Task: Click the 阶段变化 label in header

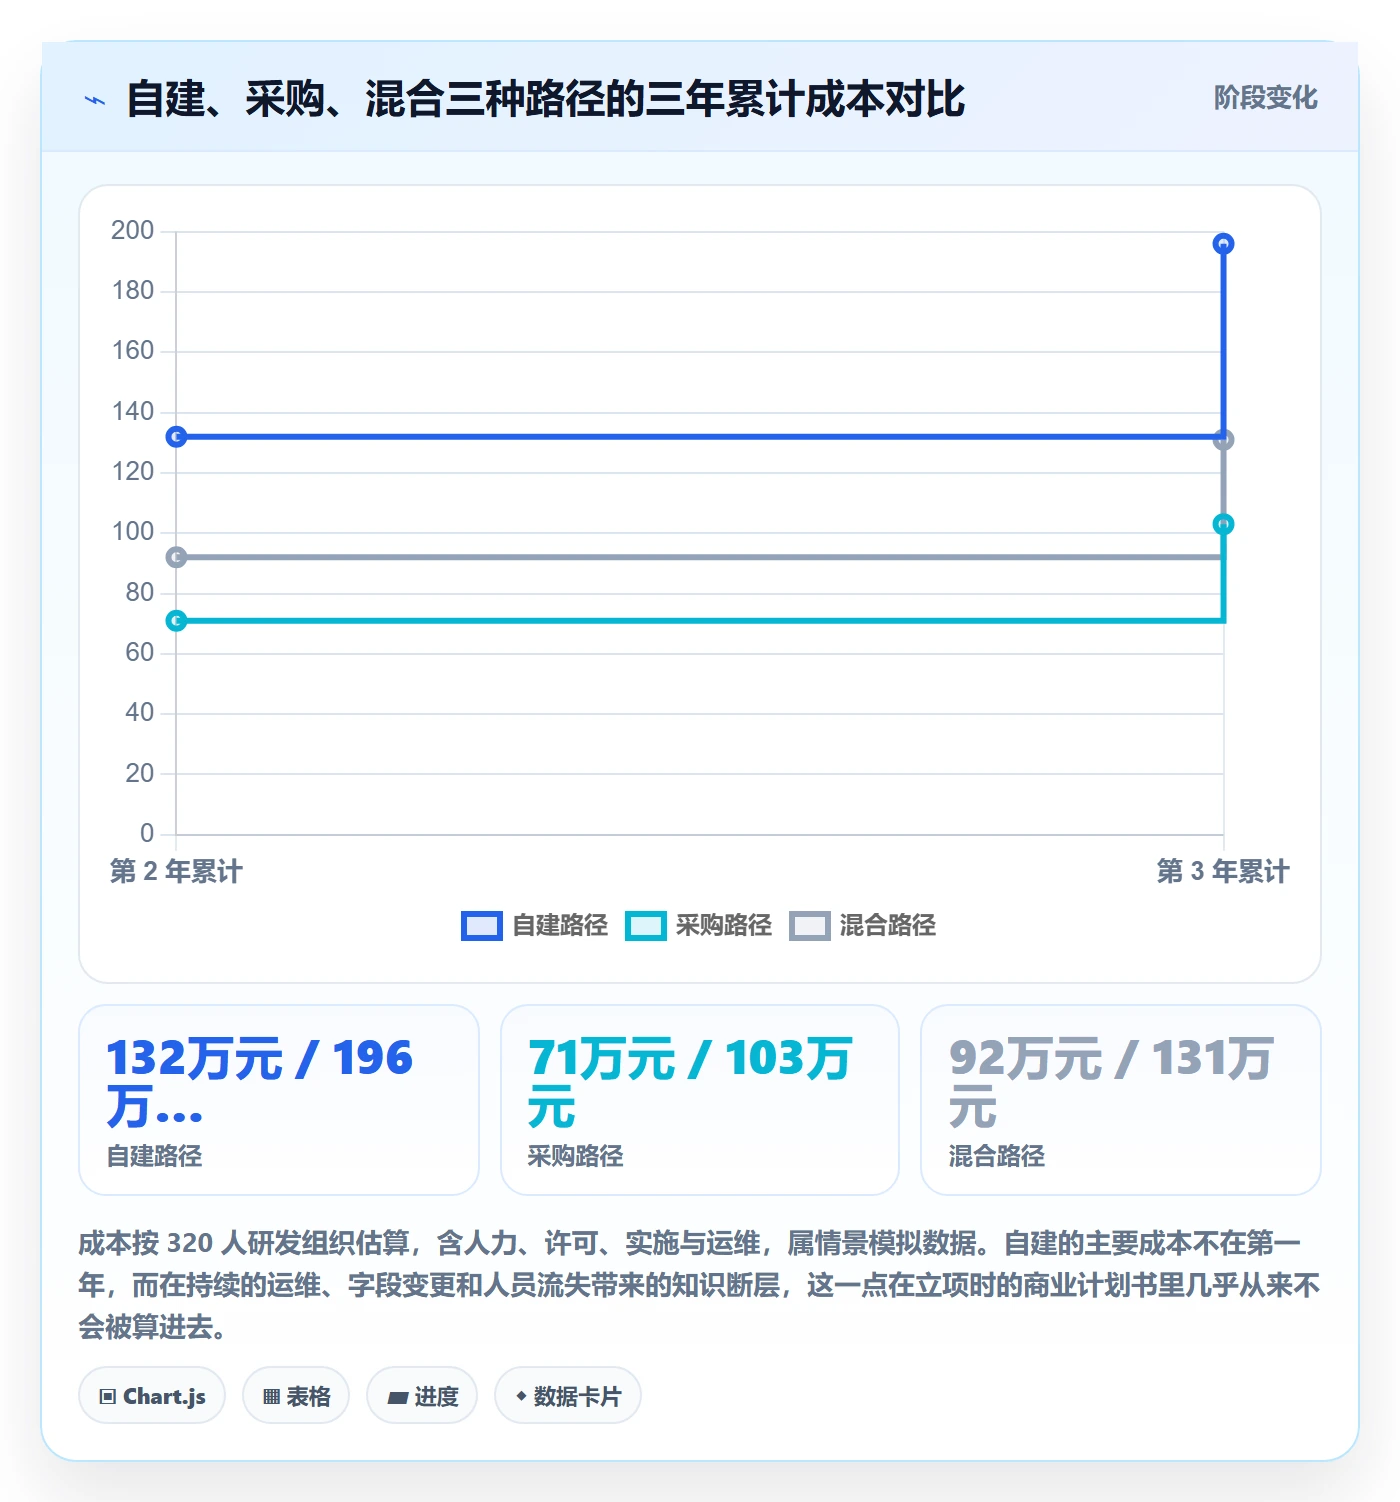Action: (1265, 98)
